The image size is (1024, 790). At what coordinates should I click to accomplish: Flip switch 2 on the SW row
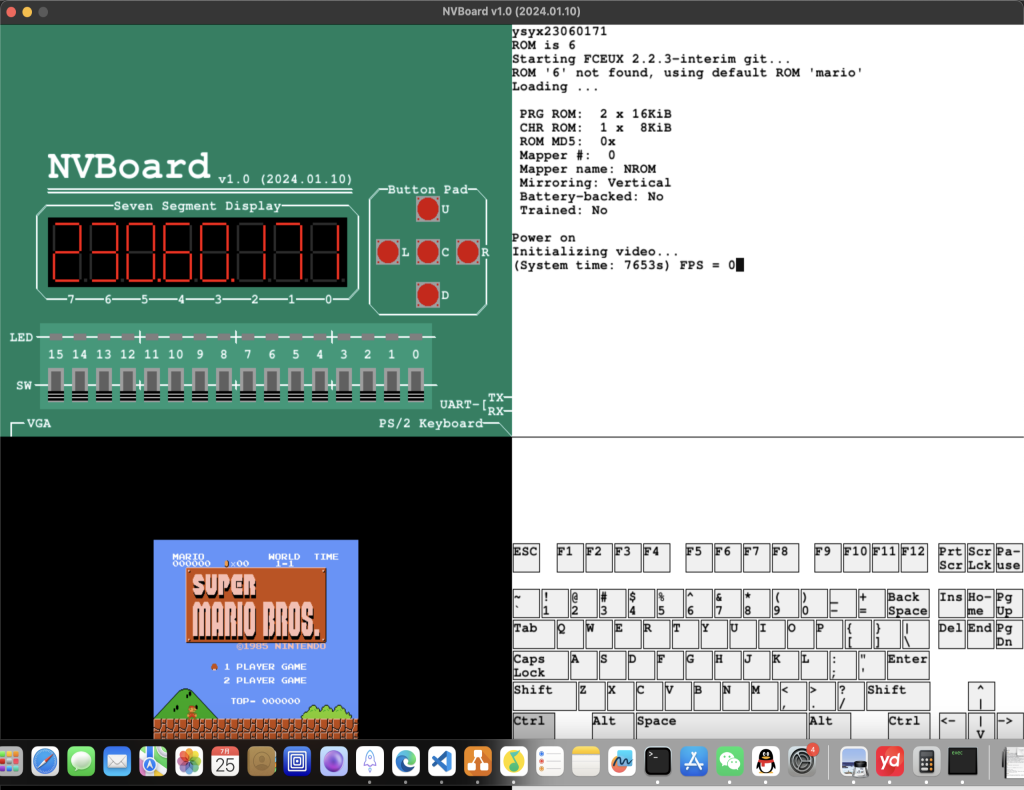click(x=368, y=385)
